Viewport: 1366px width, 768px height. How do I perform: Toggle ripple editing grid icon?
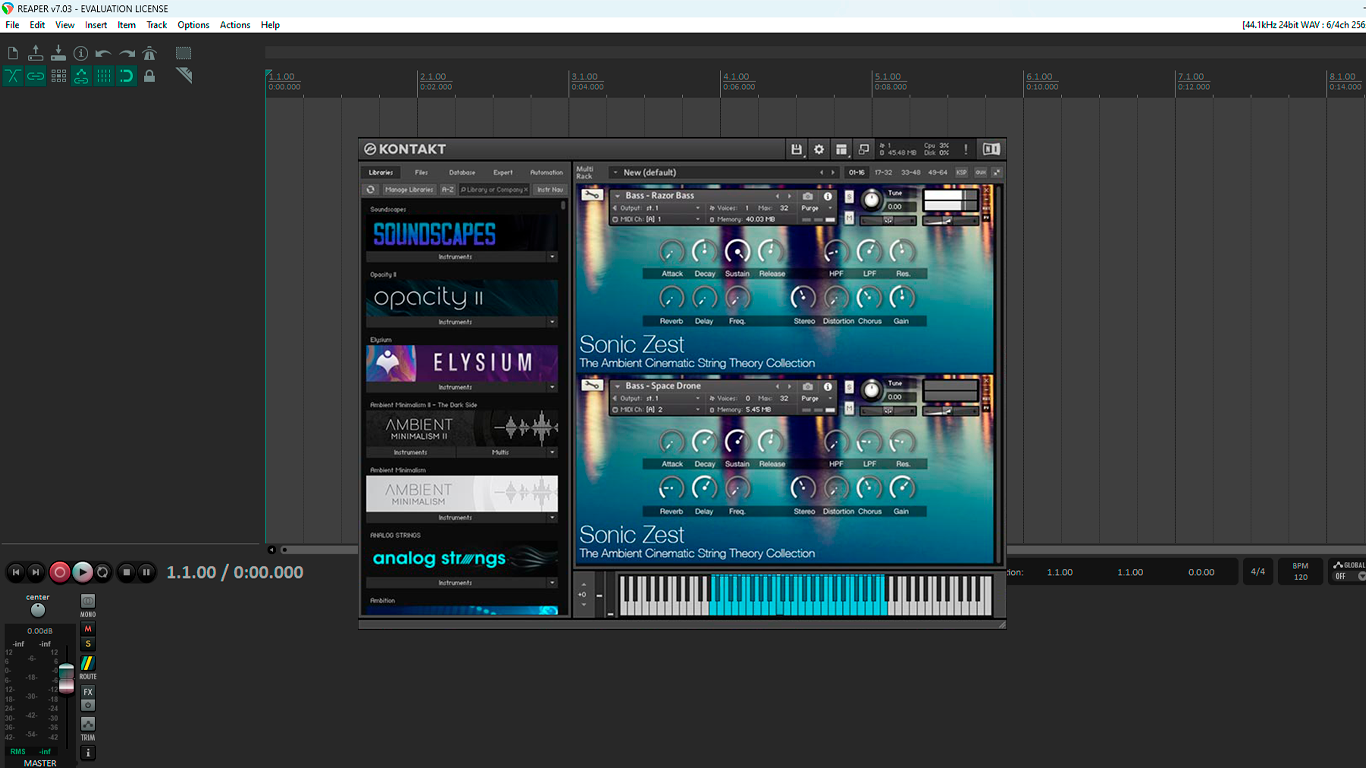coord(58,76)
